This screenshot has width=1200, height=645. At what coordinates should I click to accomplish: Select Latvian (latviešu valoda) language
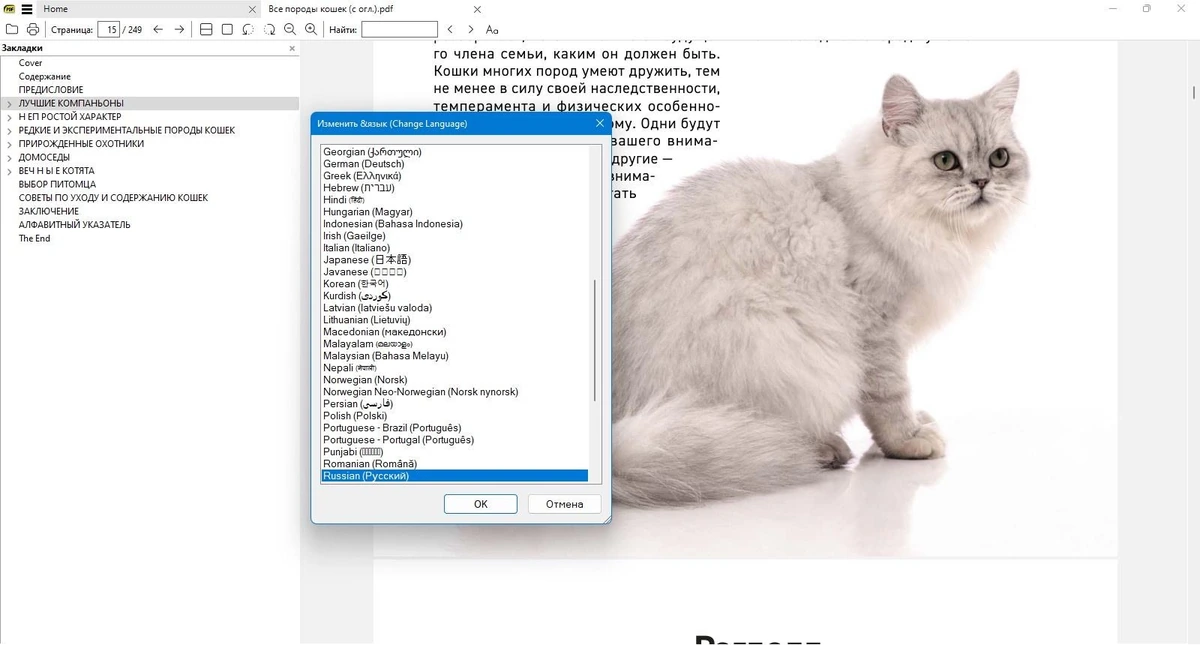[x=455, y=308]
